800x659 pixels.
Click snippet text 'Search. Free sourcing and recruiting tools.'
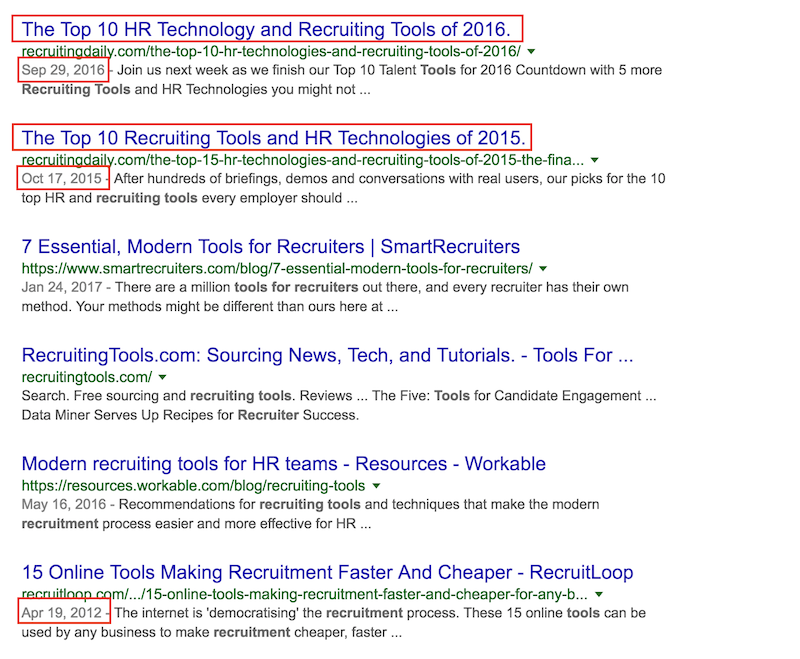click(x=158, y=396)
